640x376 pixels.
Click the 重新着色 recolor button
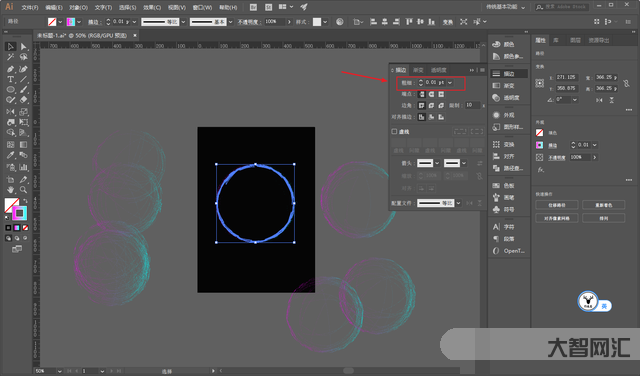pos(604,205)
